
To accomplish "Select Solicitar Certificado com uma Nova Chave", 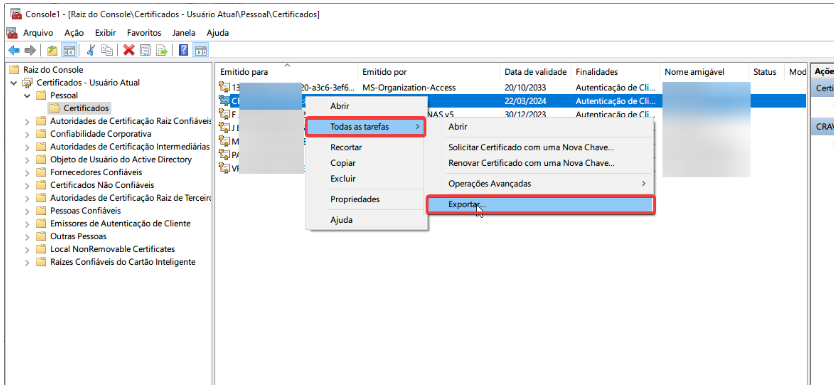I will point(540,147).
